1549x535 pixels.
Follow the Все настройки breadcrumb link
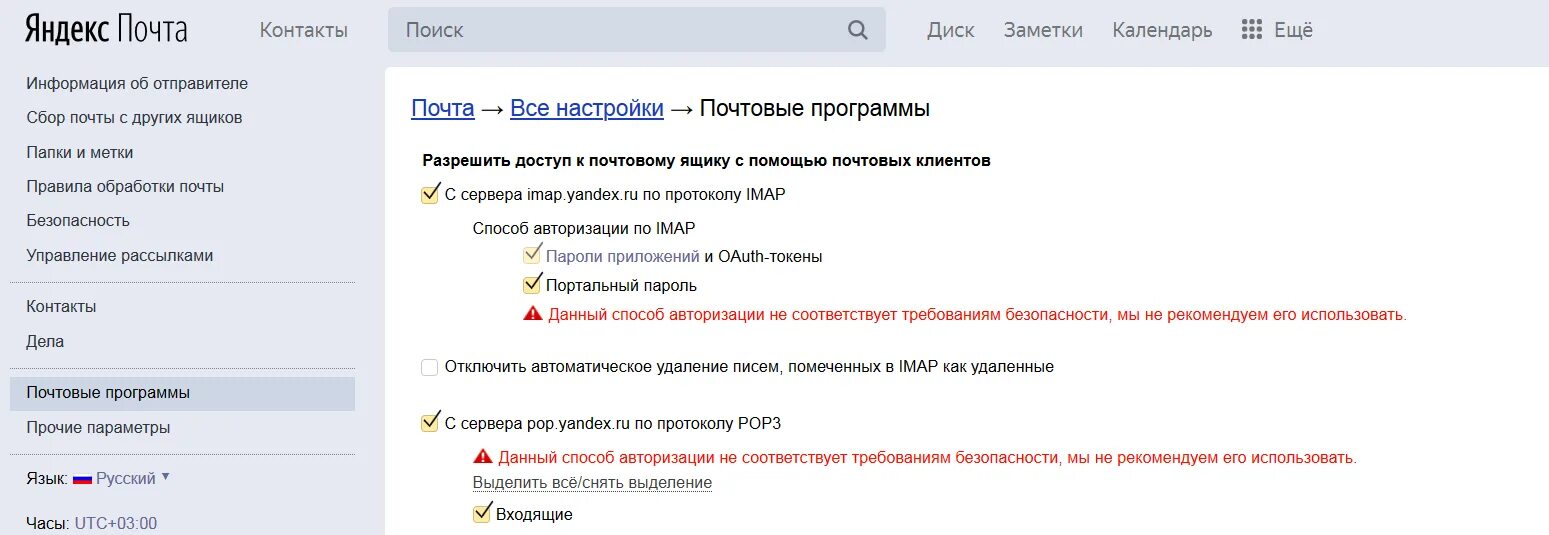587,108
